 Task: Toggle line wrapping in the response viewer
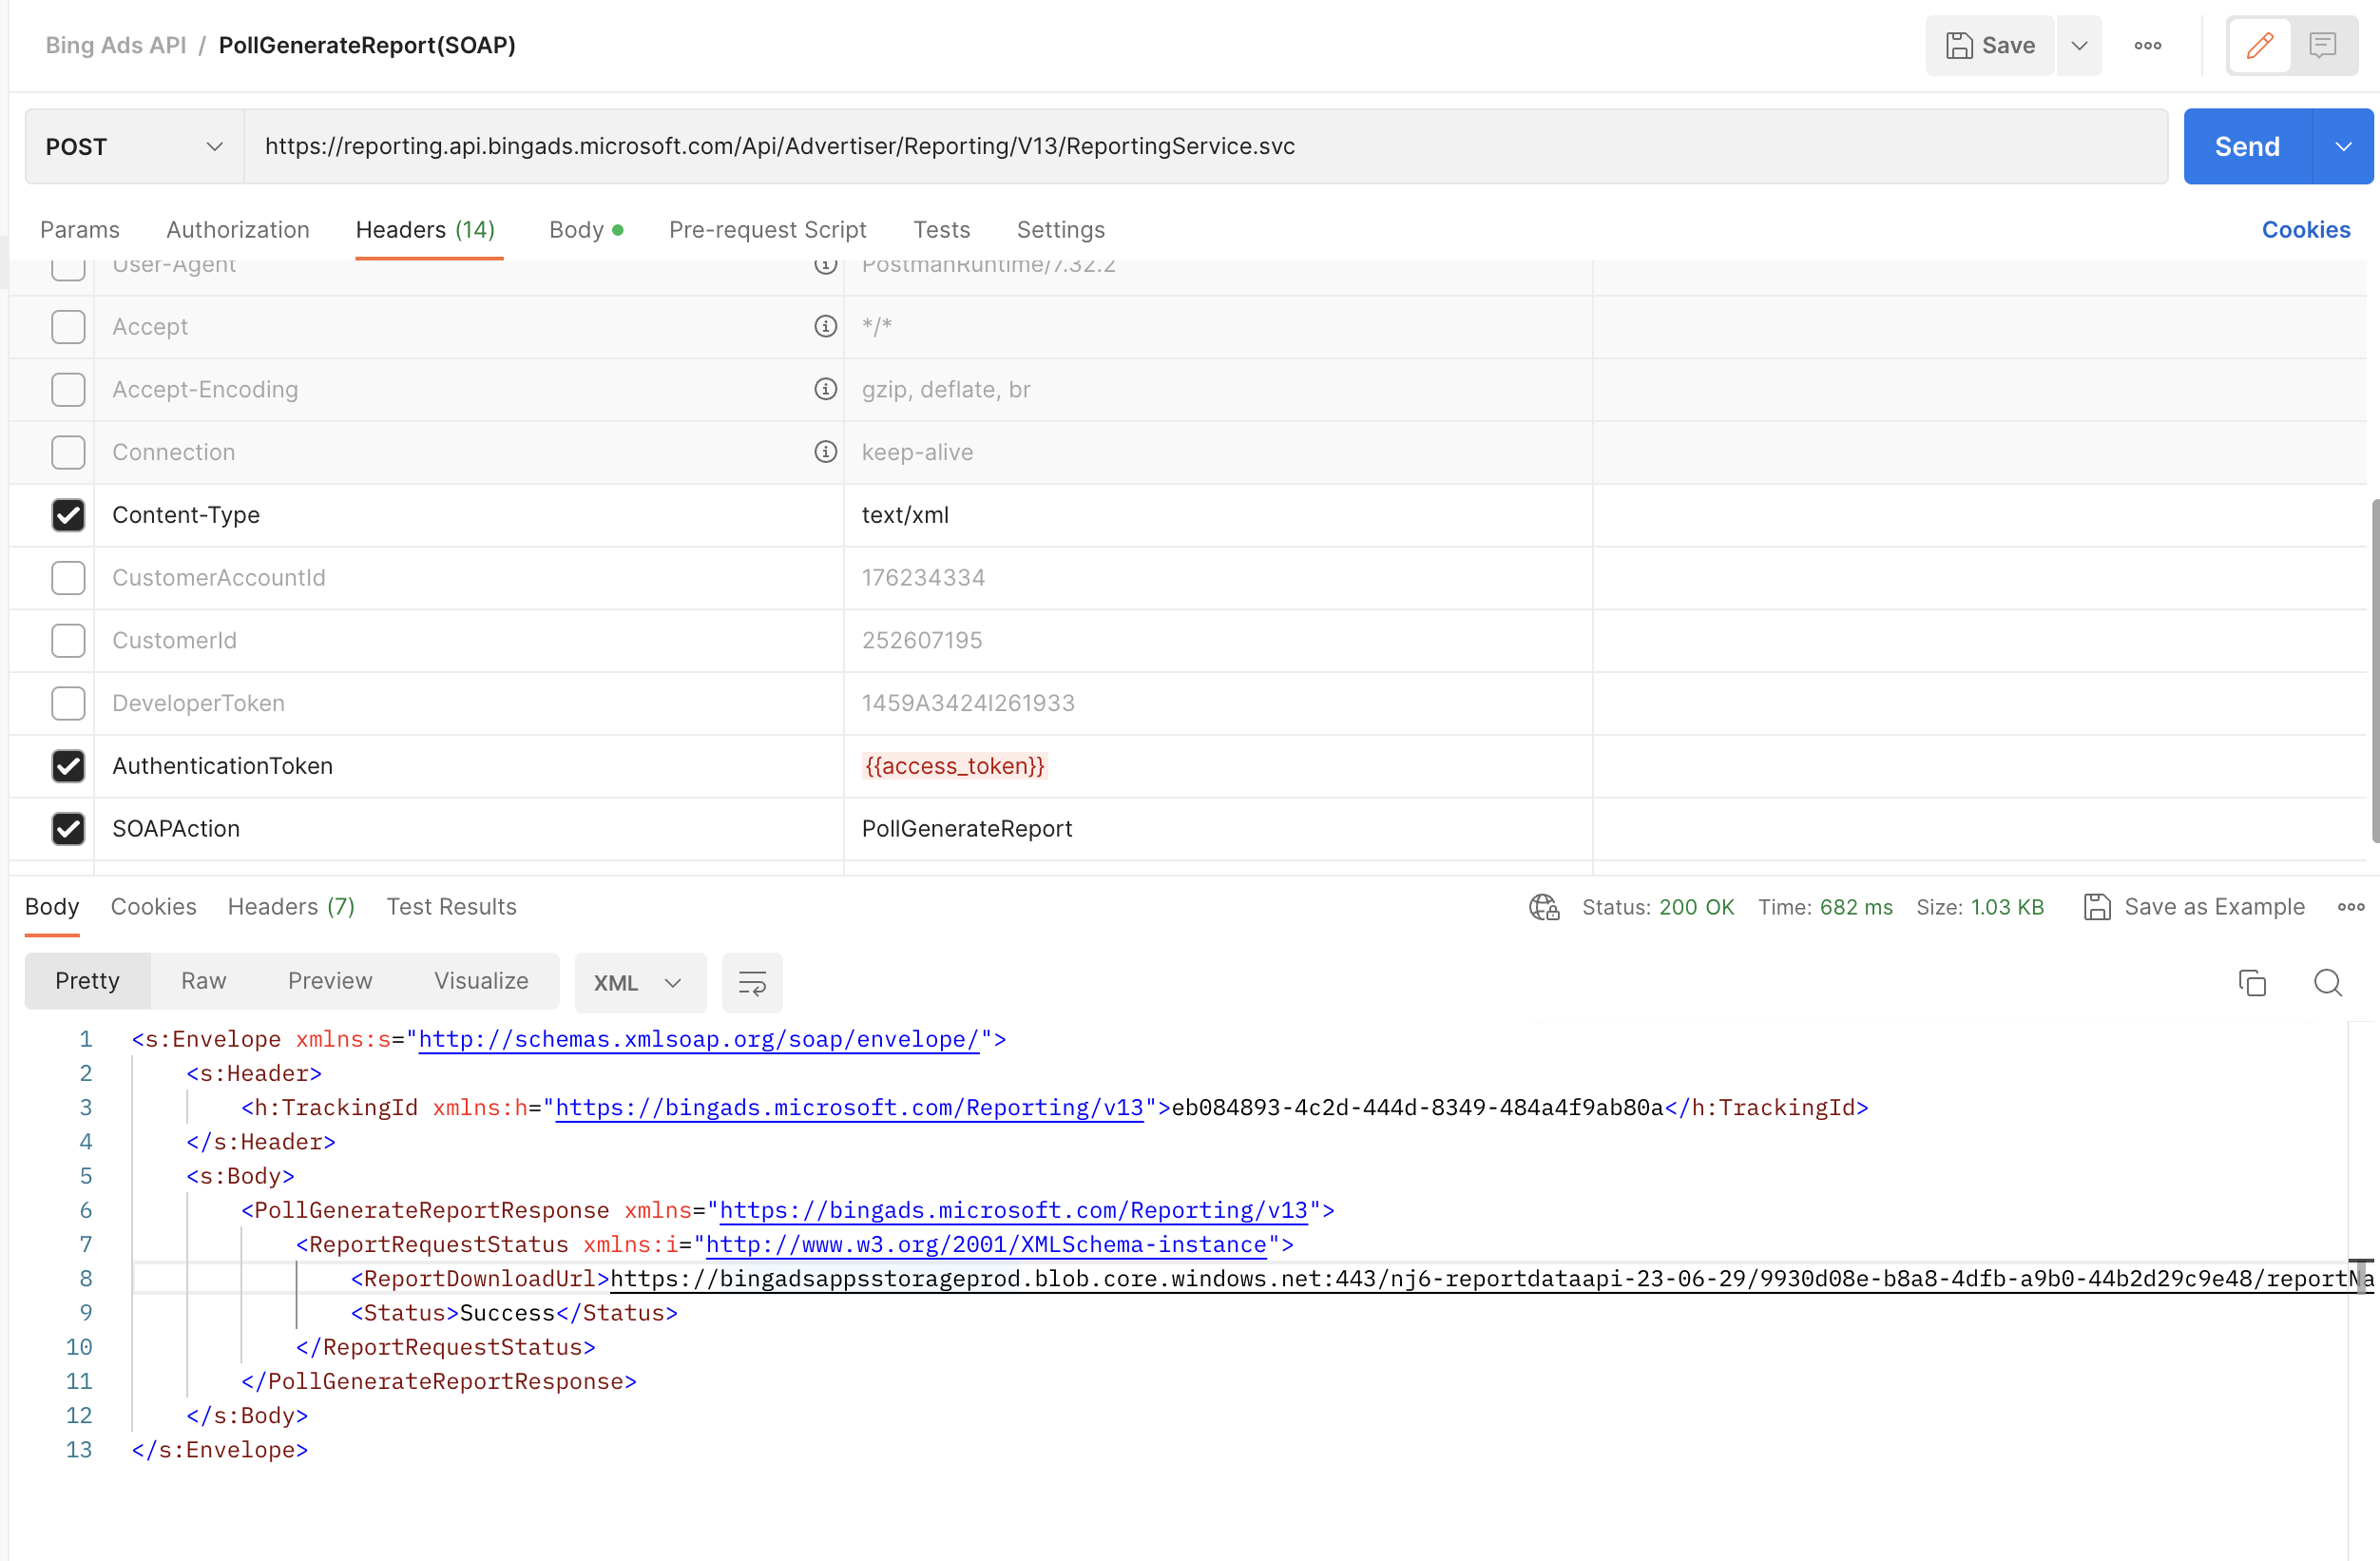click(752, 982)
